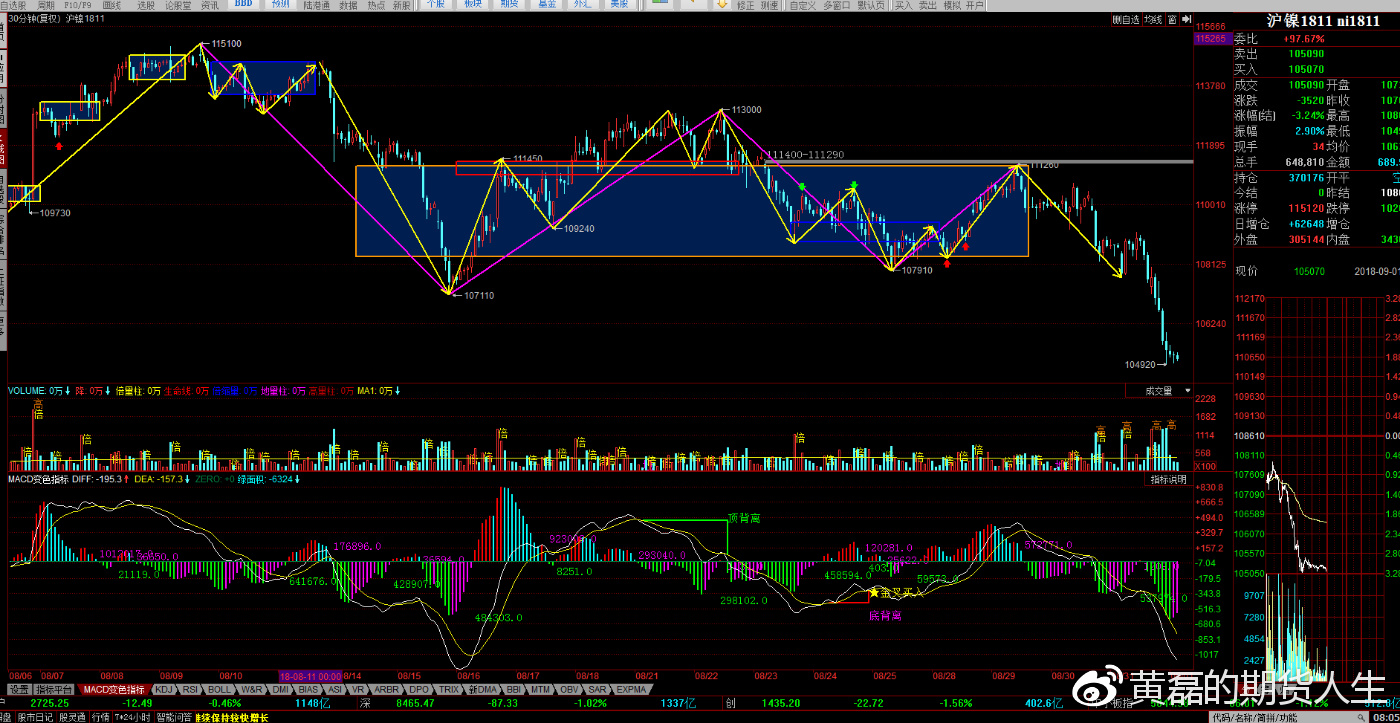Toggle the 均线 moving average display

click(1153, 19)
